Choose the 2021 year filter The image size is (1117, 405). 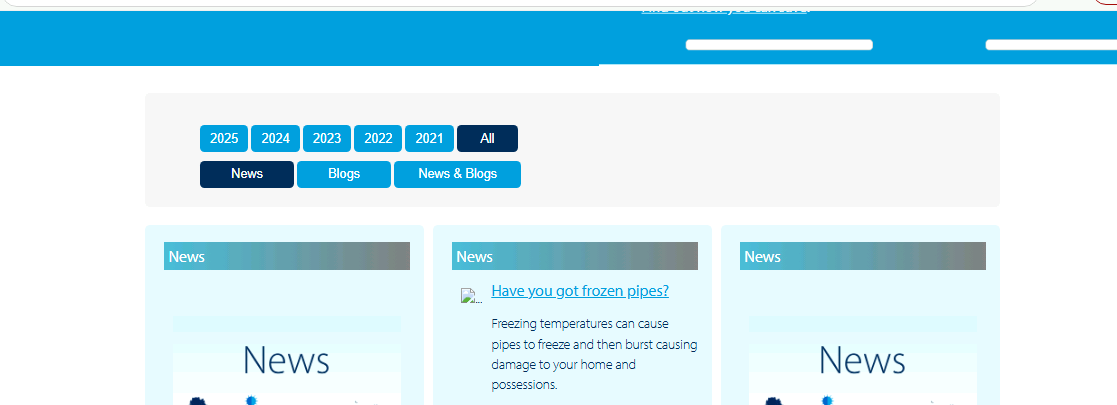pyautogui.click(x=429, y=138)
